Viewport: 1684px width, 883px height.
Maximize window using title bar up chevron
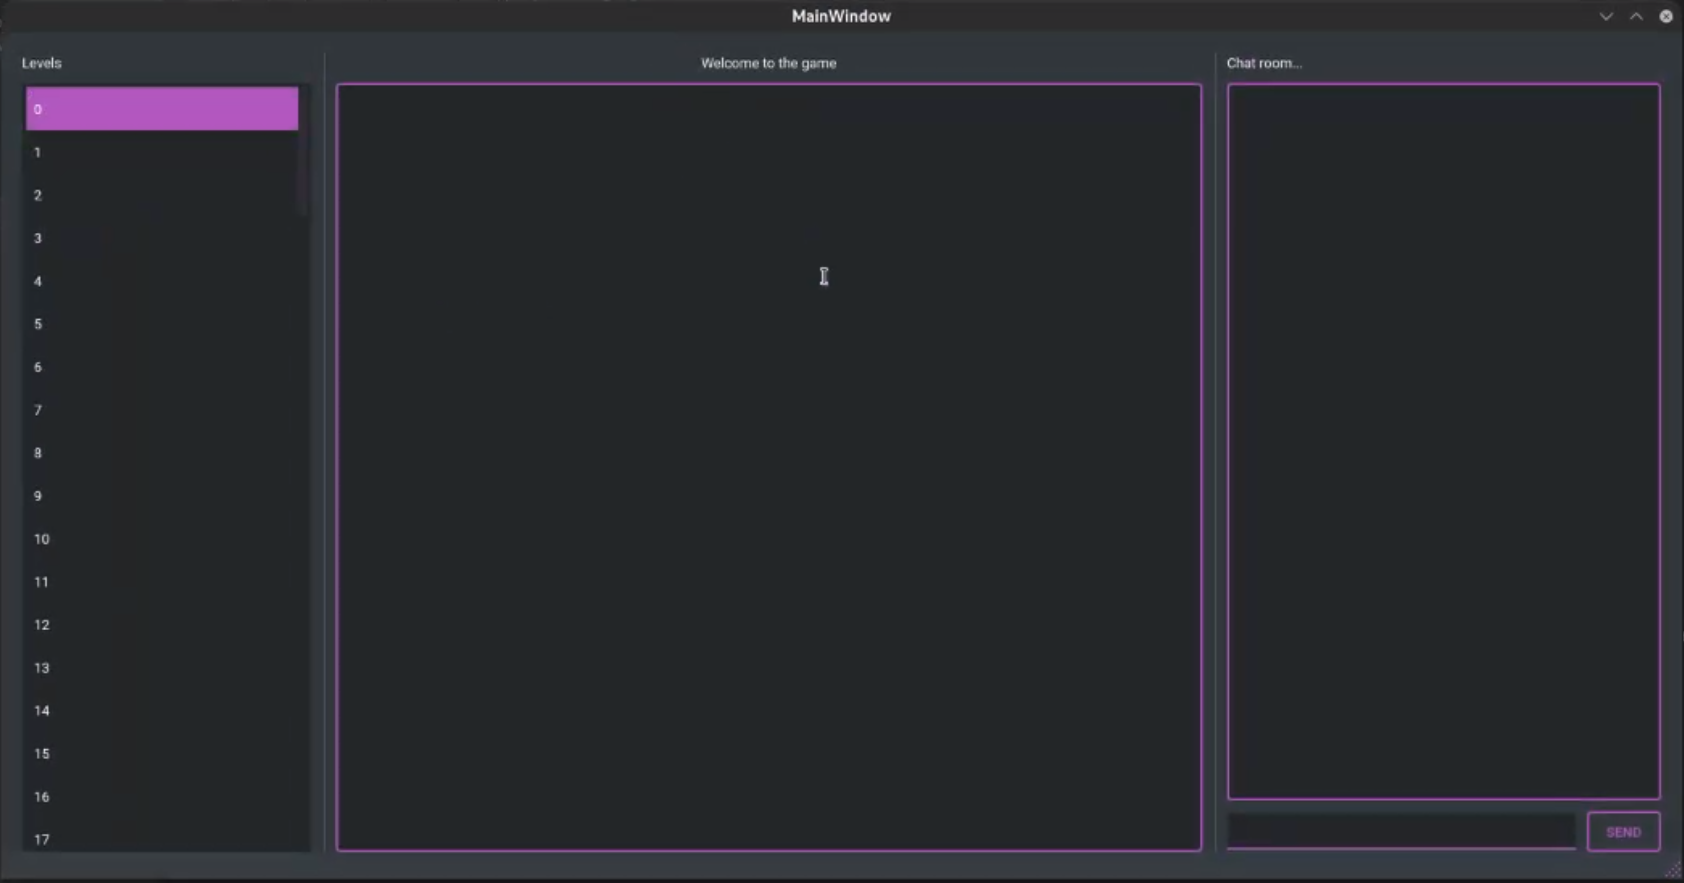tap(1636, 16)
